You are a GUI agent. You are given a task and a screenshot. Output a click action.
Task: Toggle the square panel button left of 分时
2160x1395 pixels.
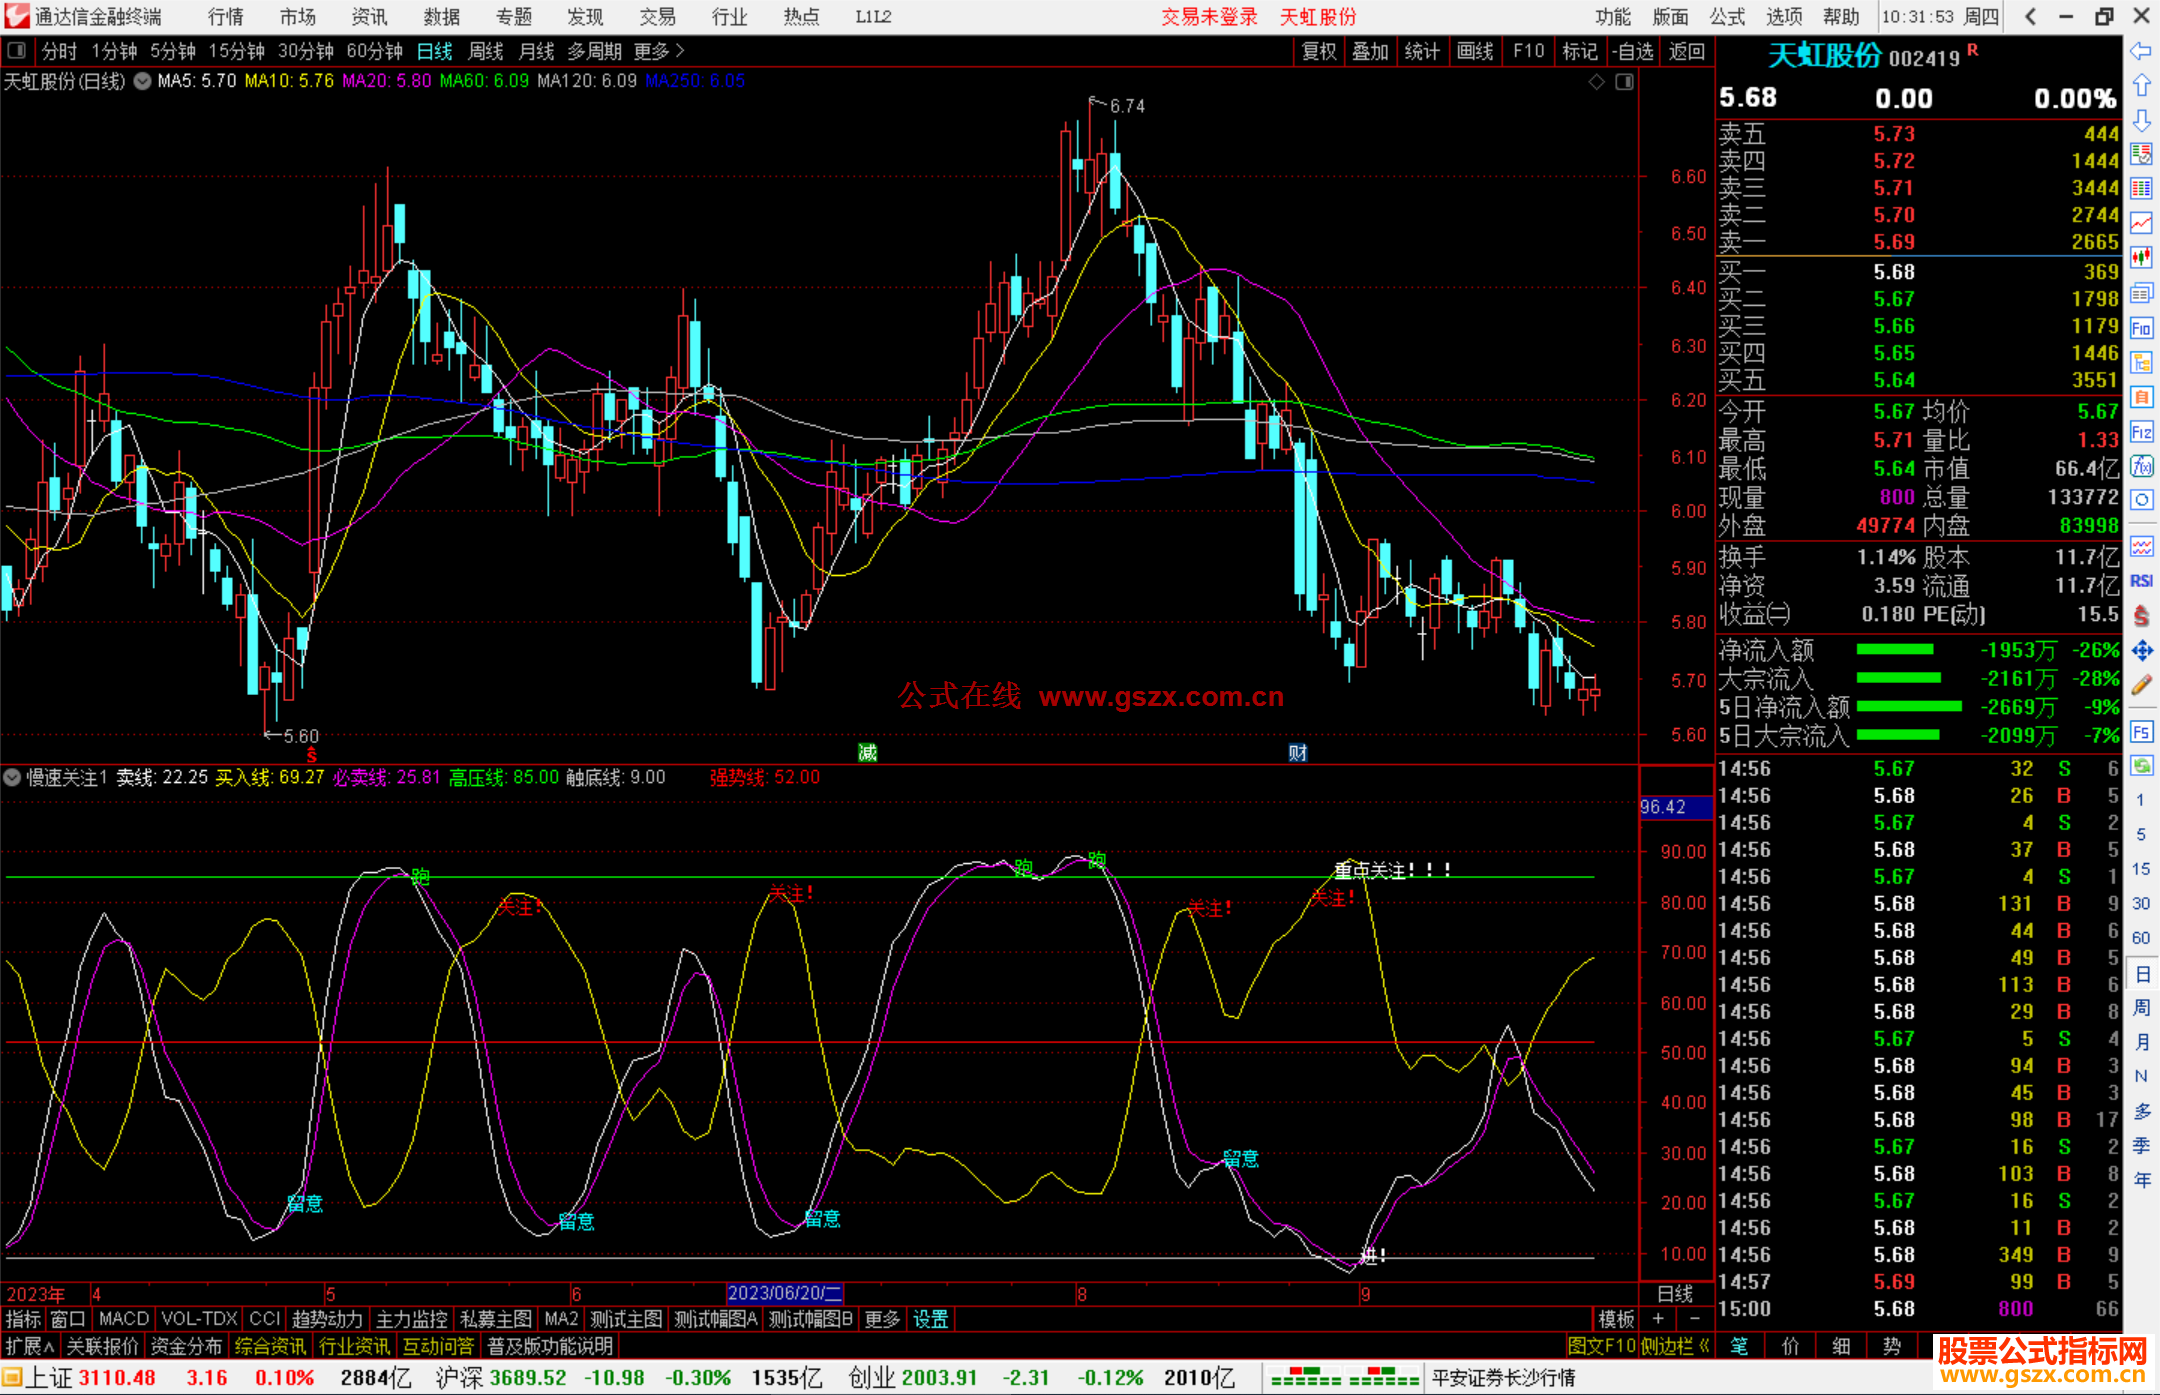click(x=16, y=51)
